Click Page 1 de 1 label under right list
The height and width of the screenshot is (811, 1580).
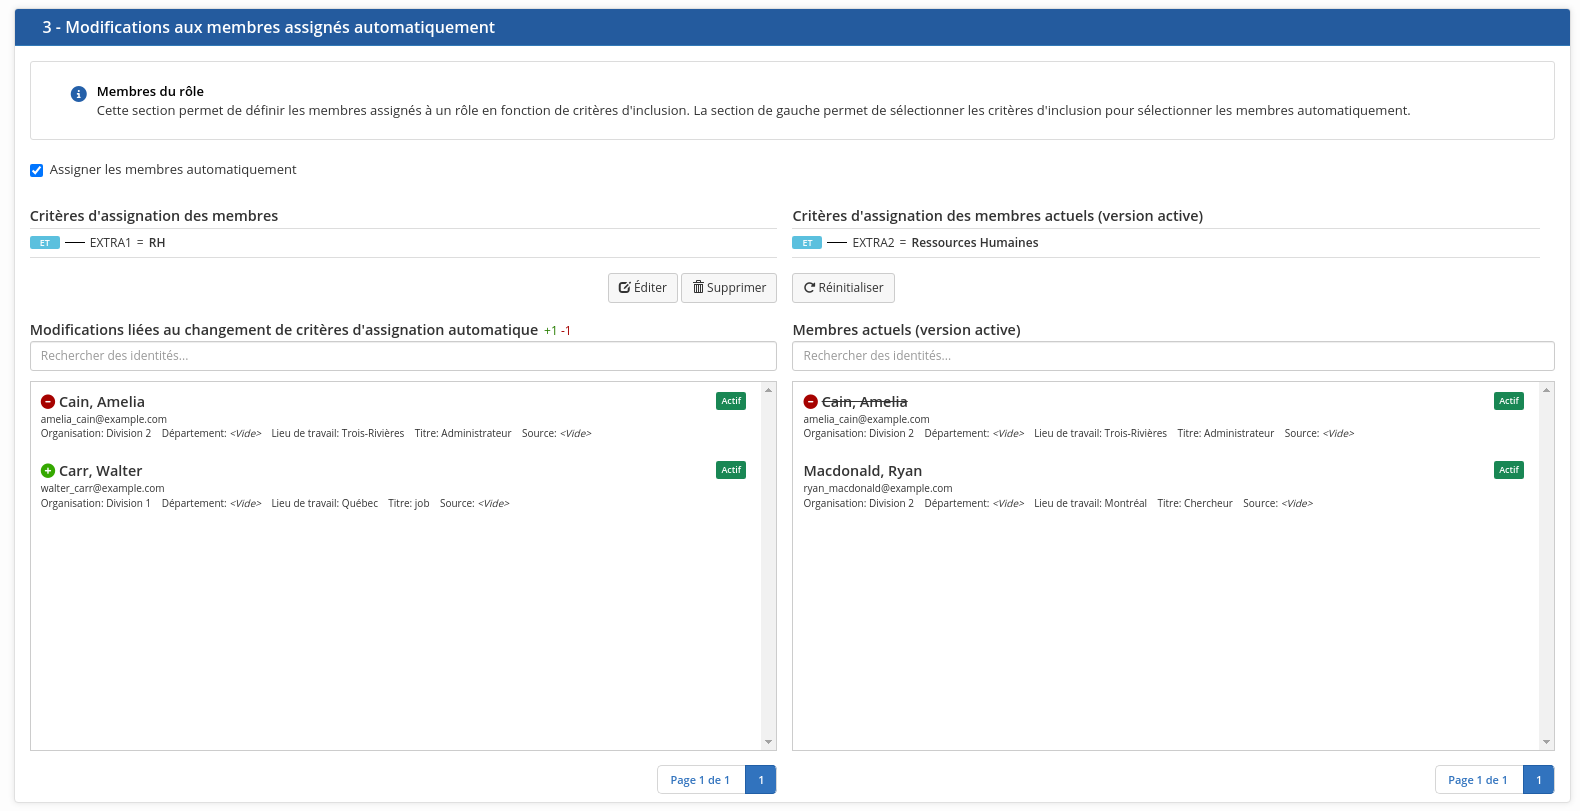(x=1478, y=780)
